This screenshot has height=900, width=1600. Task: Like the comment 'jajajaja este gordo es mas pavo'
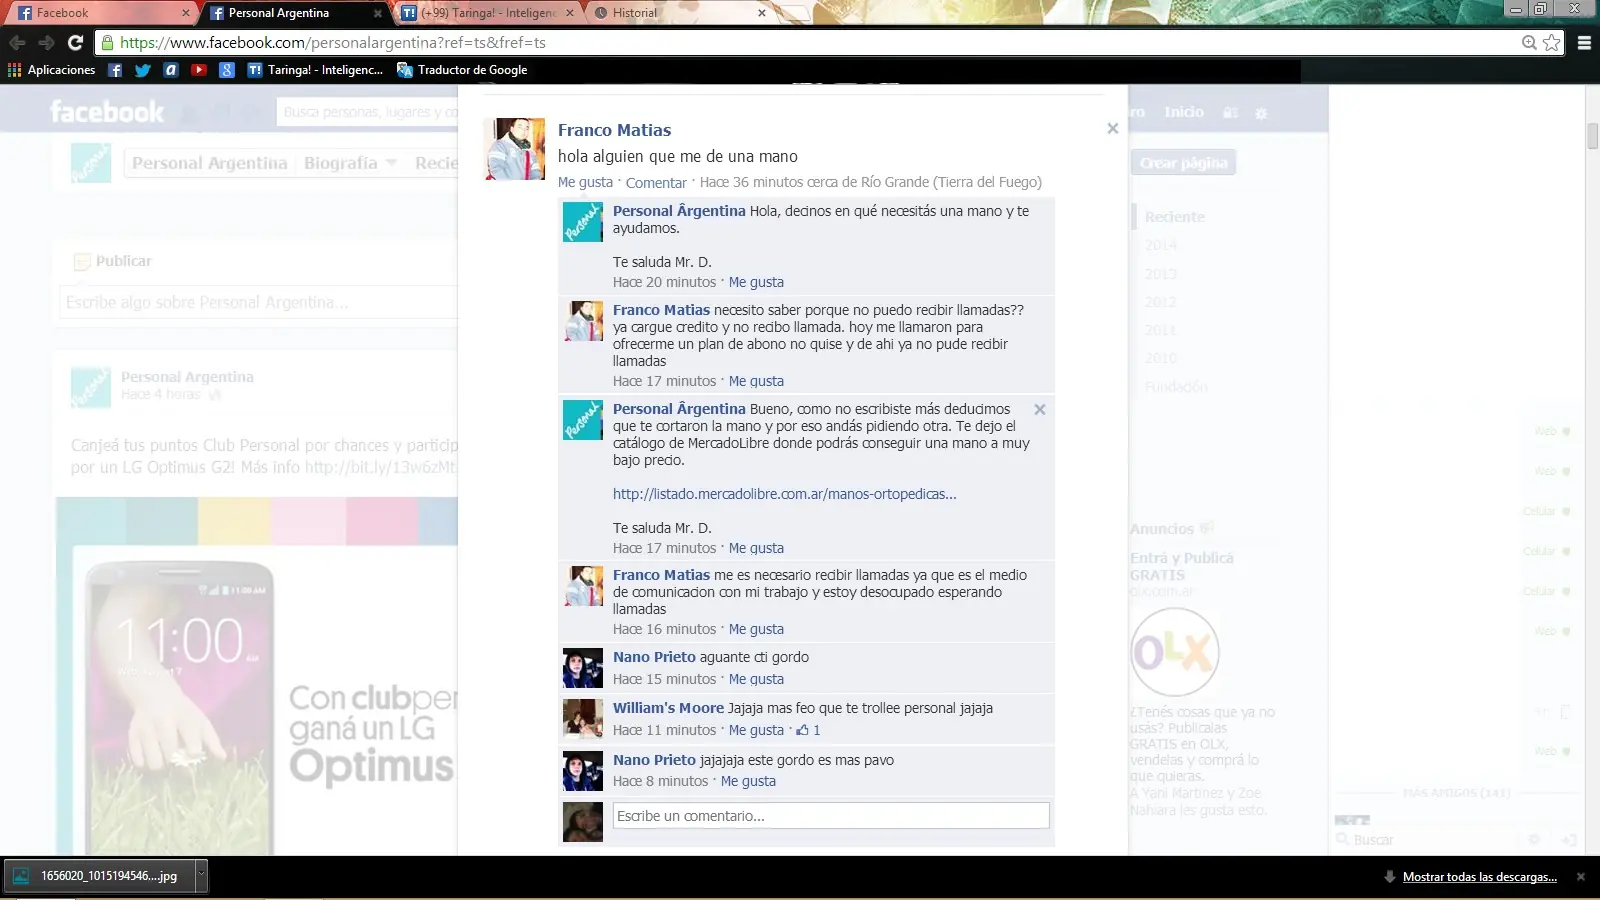click(x=748, y=781)
